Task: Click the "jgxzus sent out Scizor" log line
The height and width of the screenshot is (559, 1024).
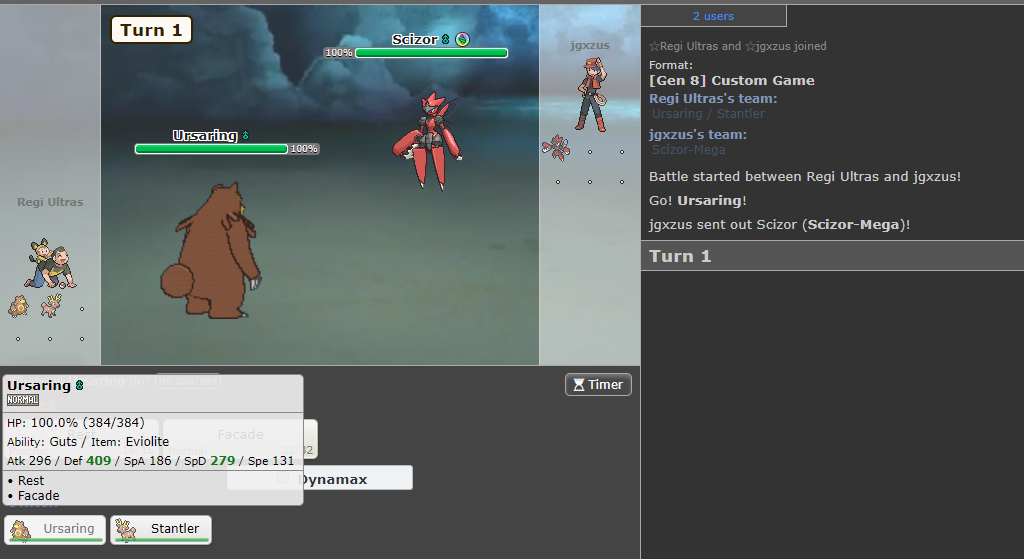Action: point(779,225)
